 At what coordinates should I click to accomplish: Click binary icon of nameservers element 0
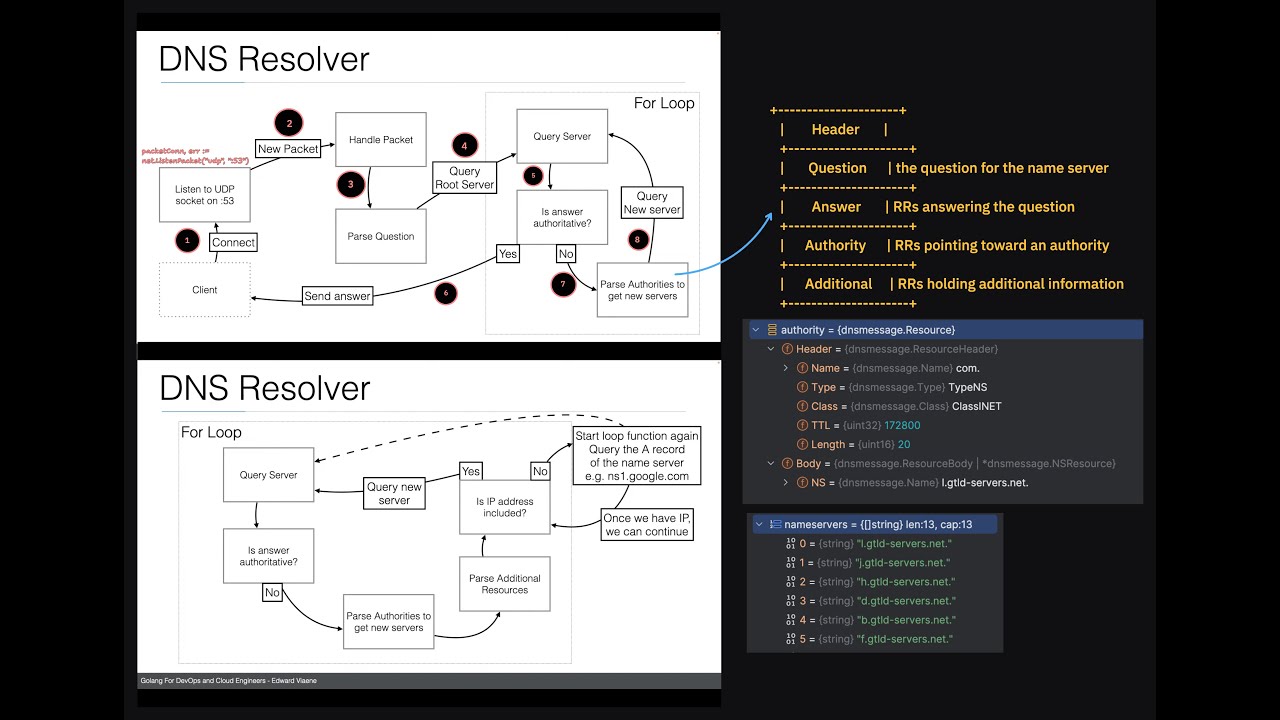791,544
